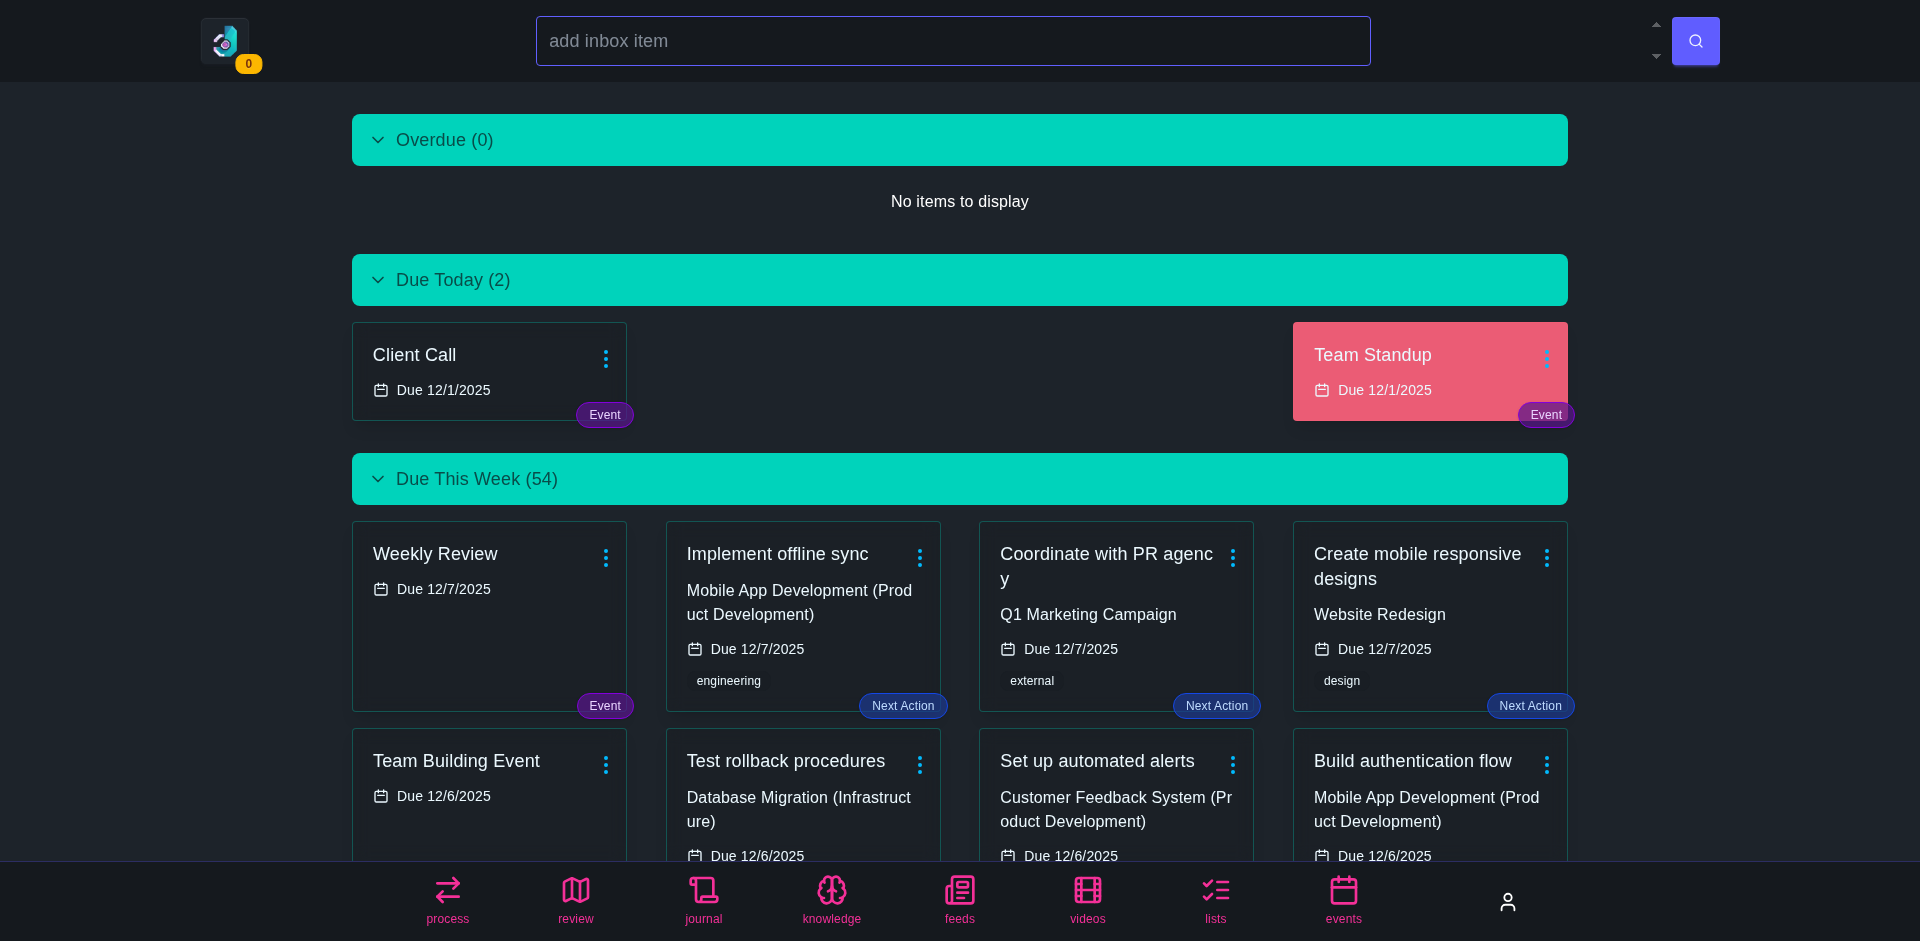This screenshot has height=941, width=1920.
Task: Click the up arrow stepper near search
Action: pyautogui.click(x=1655, y=24)
